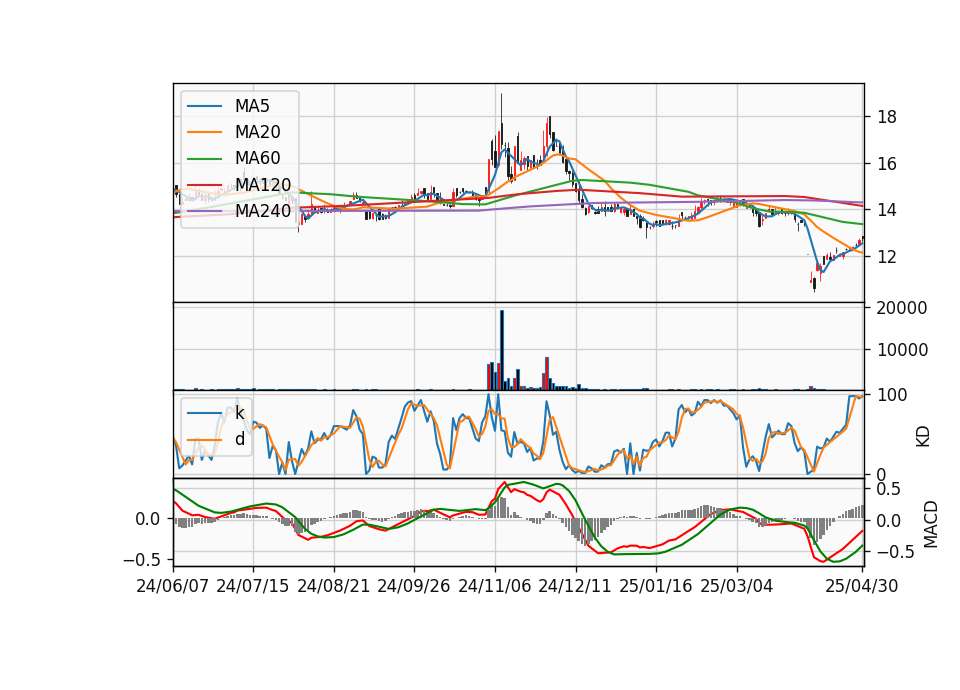Image resolution: width=960 pixels, height=690 pixels.
Task: Click the left MACD axis value −0.5
Action: 142,560
